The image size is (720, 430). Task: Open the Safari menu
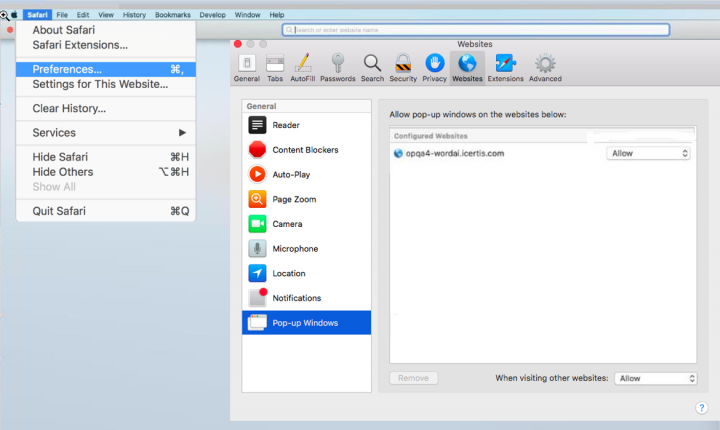(37, 15)
